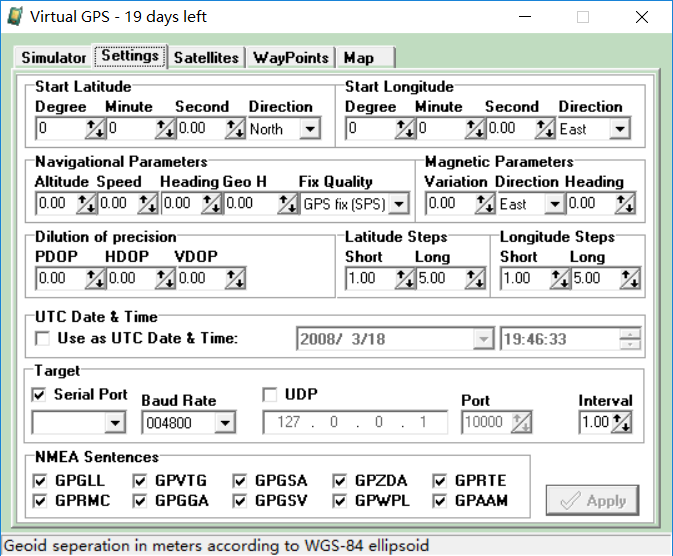673x556 pixels.
Task: Open the Serial Port selection dropdown
Action: coord(115,422)
